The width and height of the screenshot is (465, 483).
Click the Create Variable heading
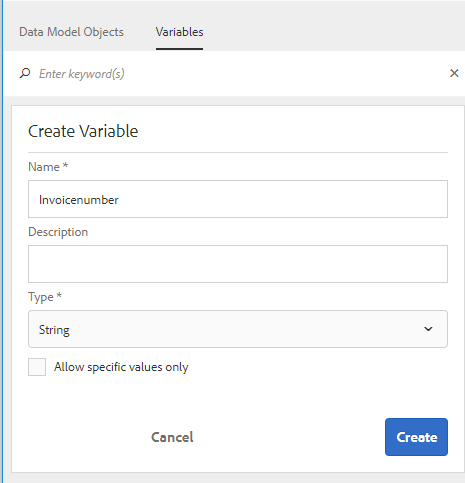[x=83, y=131]
